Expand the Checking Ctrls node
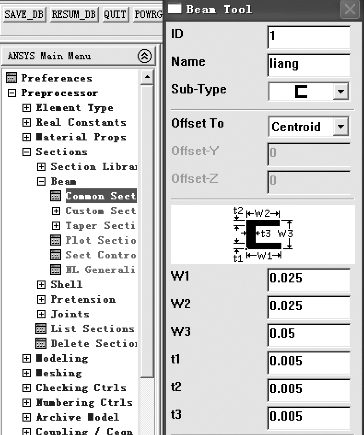Screen dimensions: 364x435 (27, 388)
